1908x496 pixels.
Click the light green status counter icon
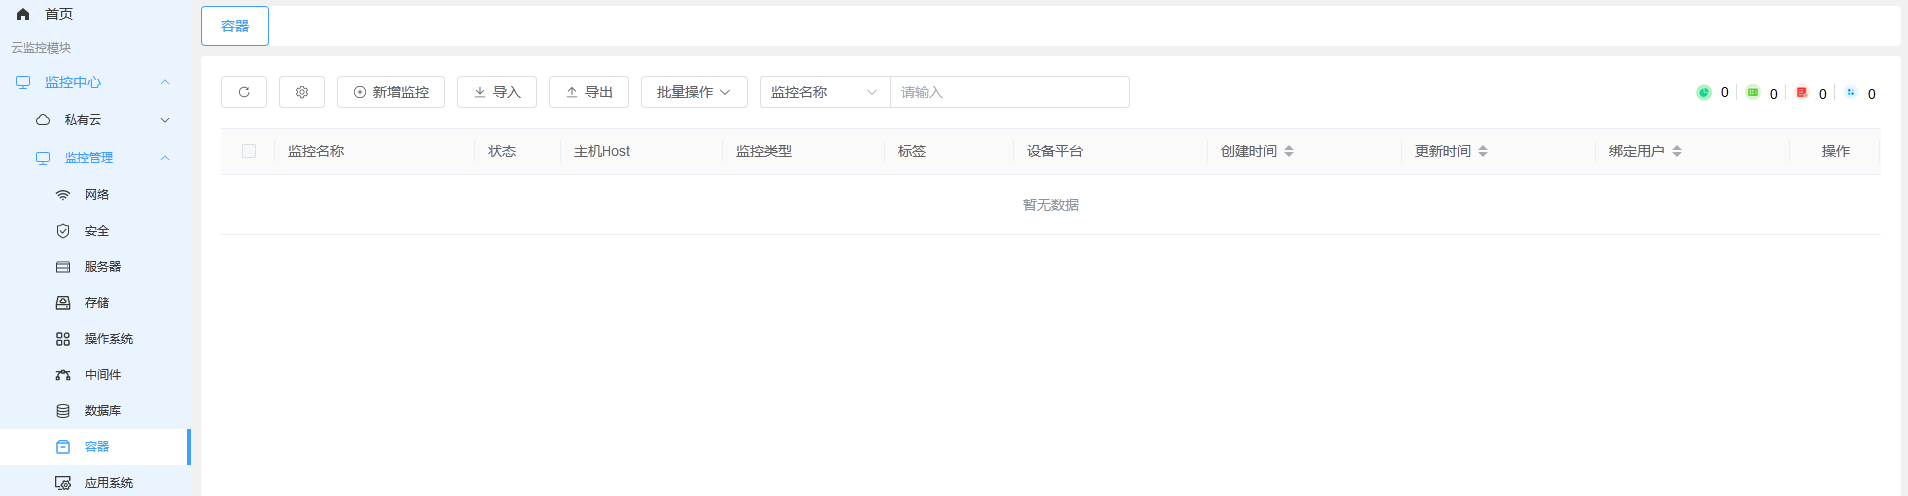point(1753,92)
